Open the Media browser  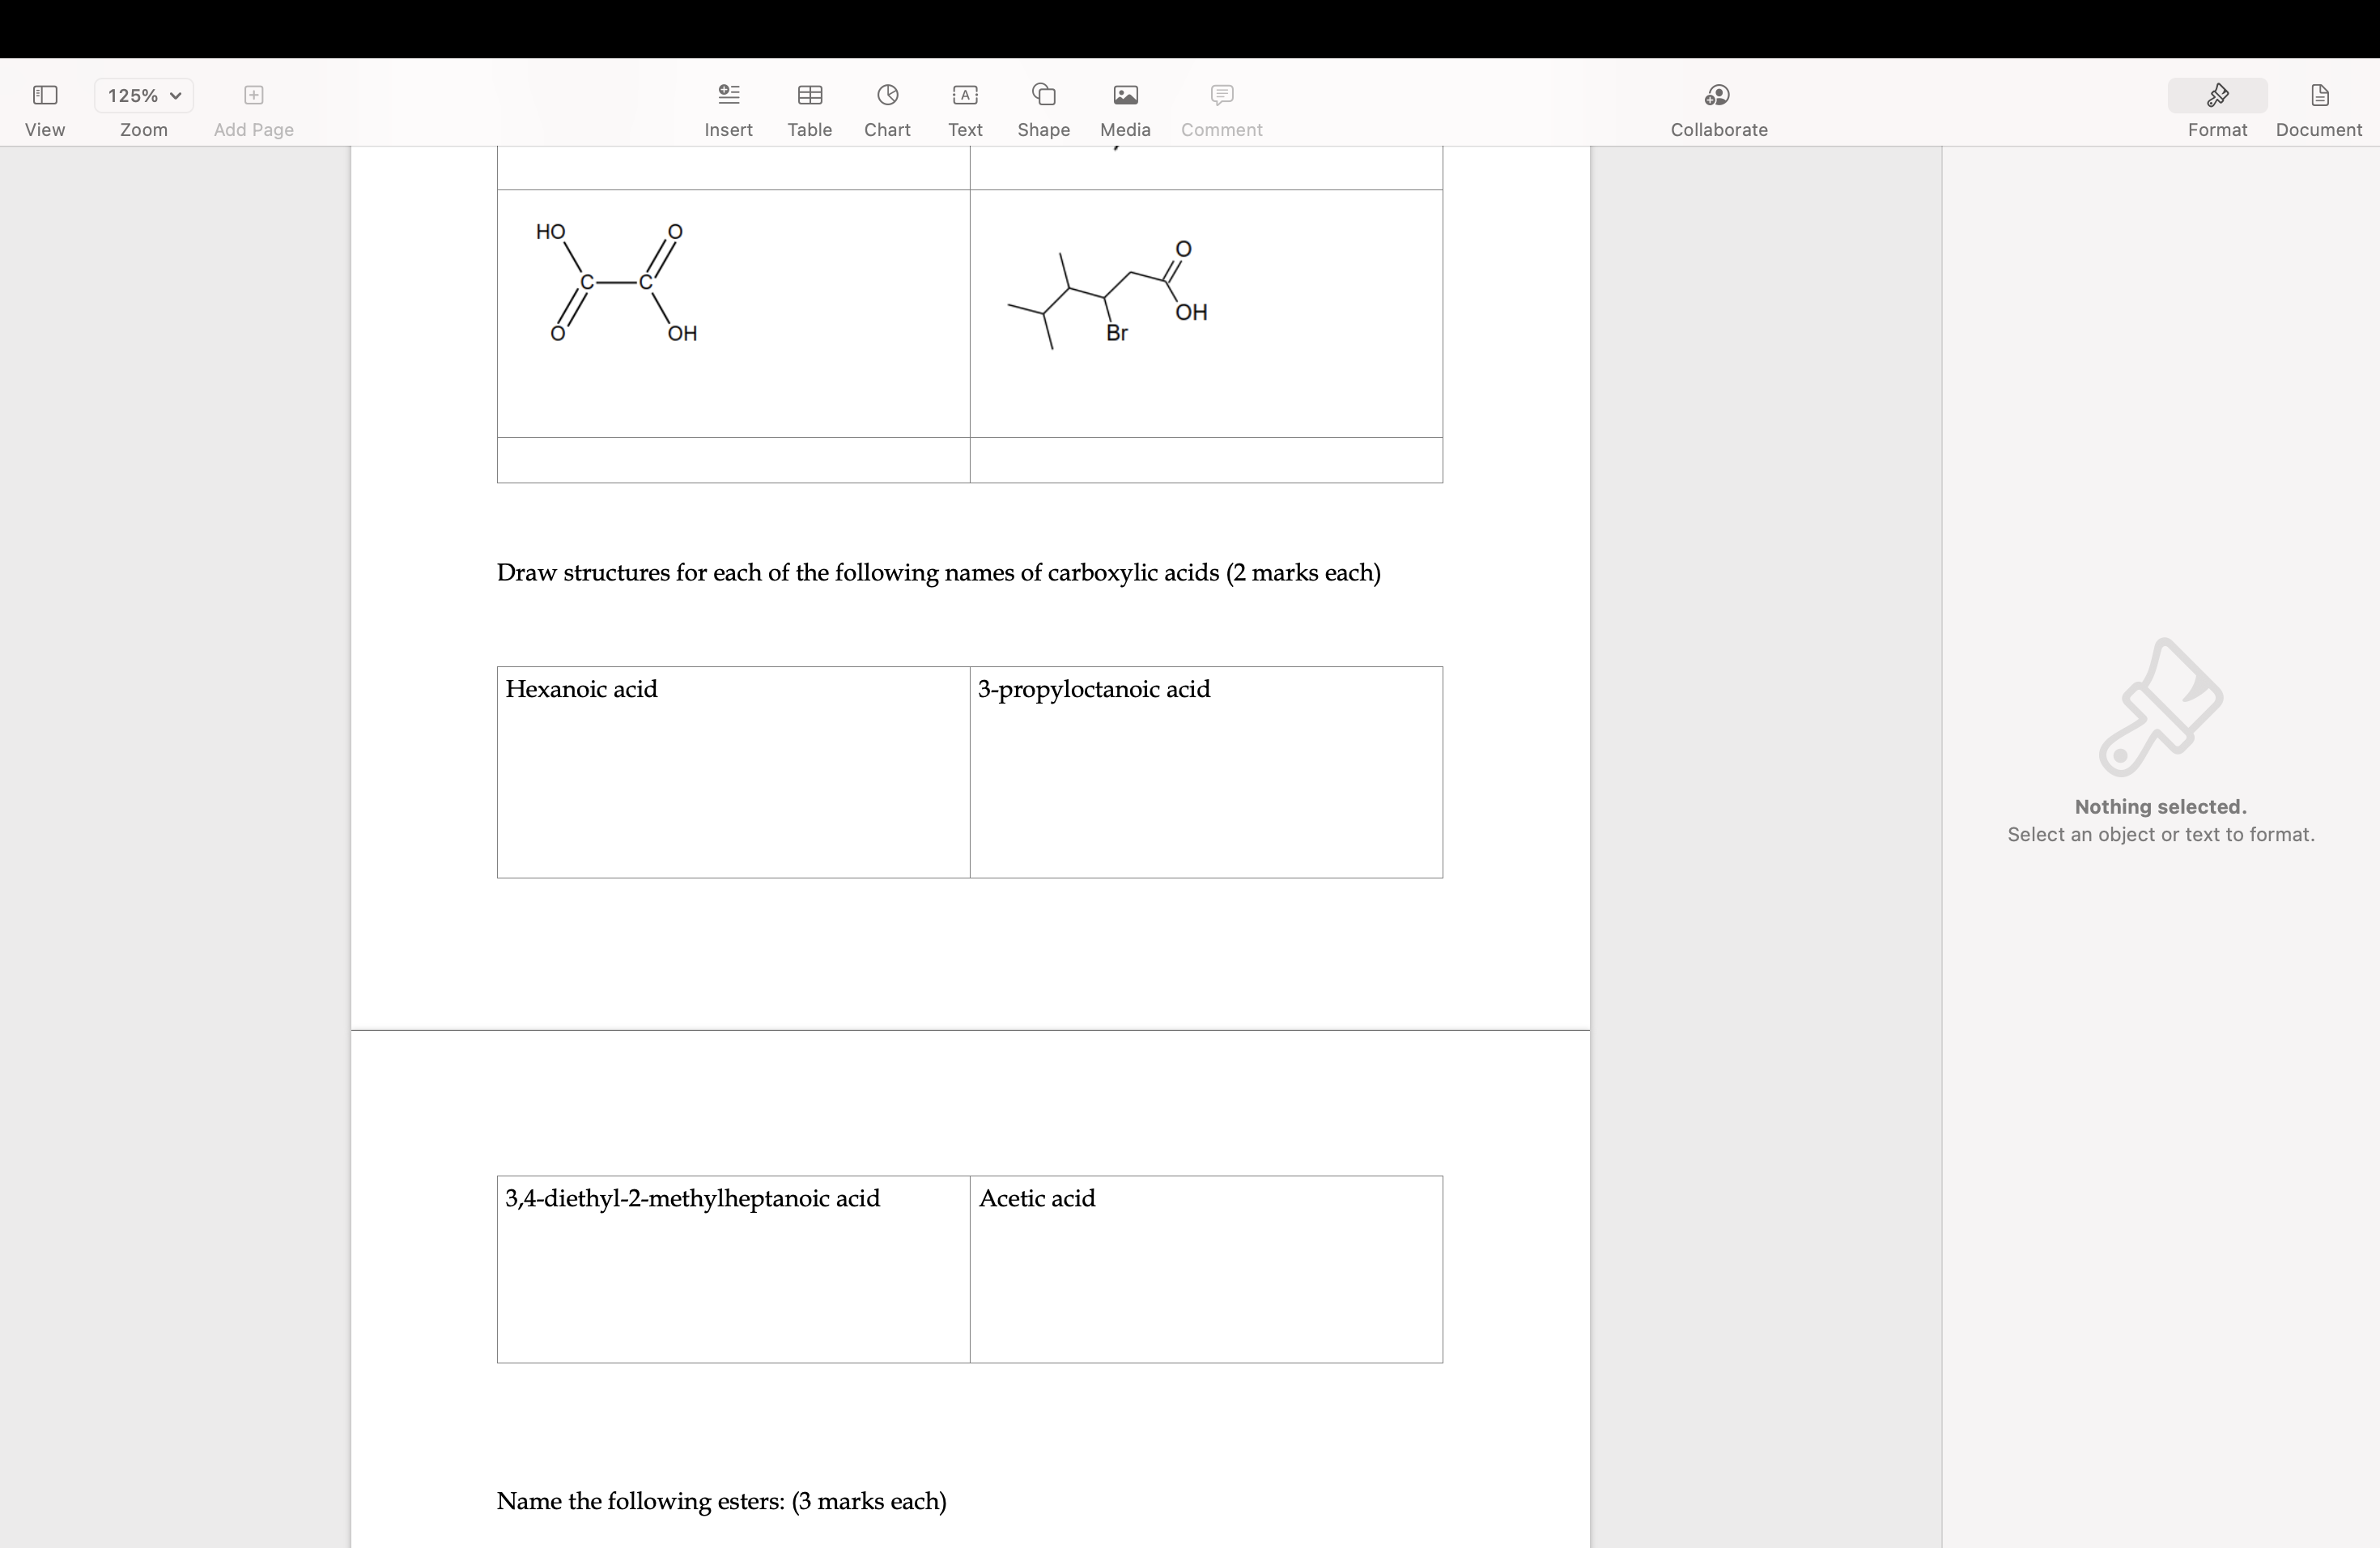pyautogui.click(x=1124, y=108)
